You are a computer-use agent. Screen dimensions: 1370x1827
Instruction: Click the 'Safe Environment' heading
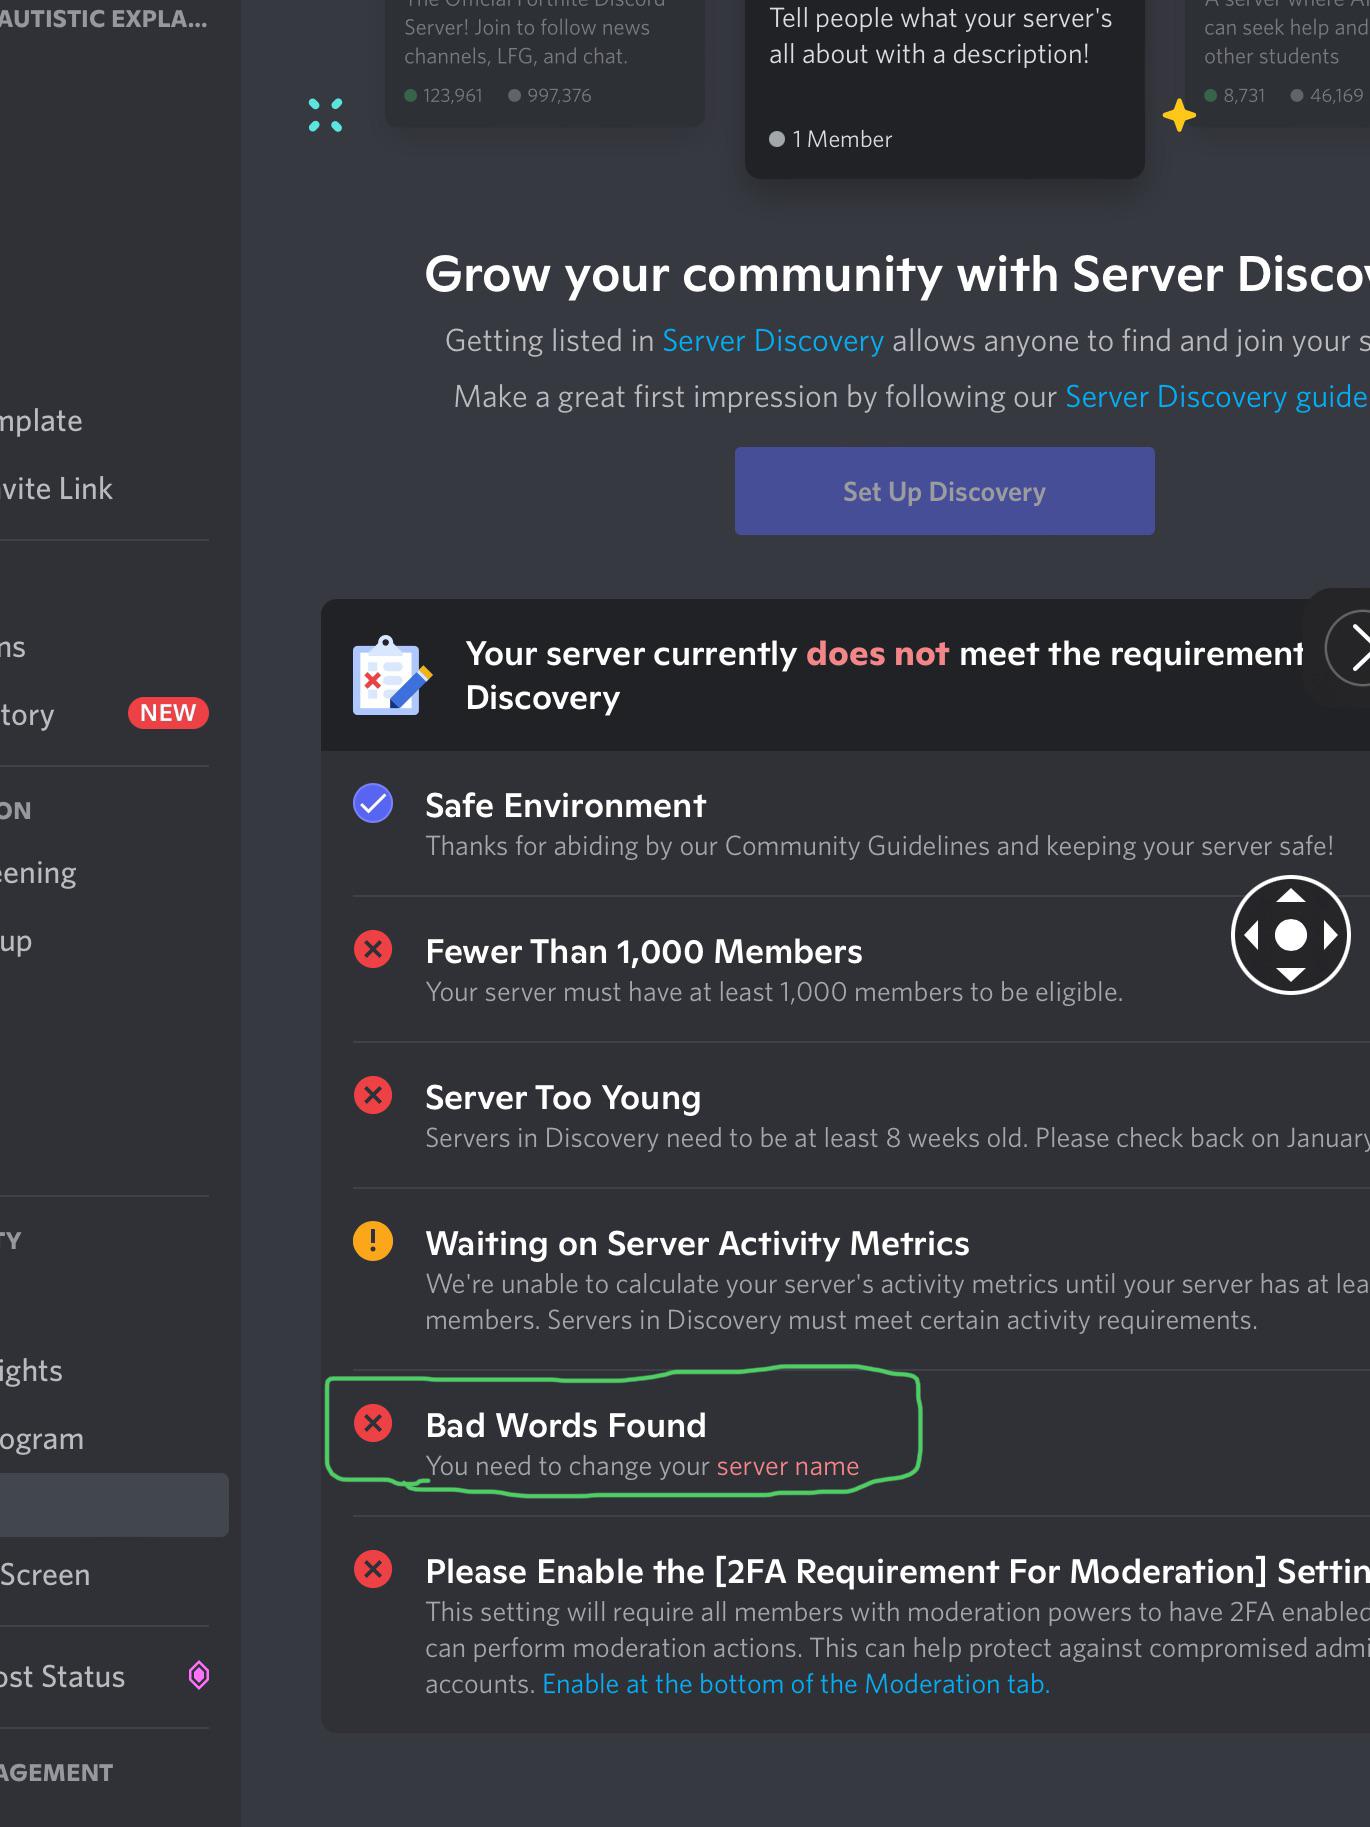[566, 805]
